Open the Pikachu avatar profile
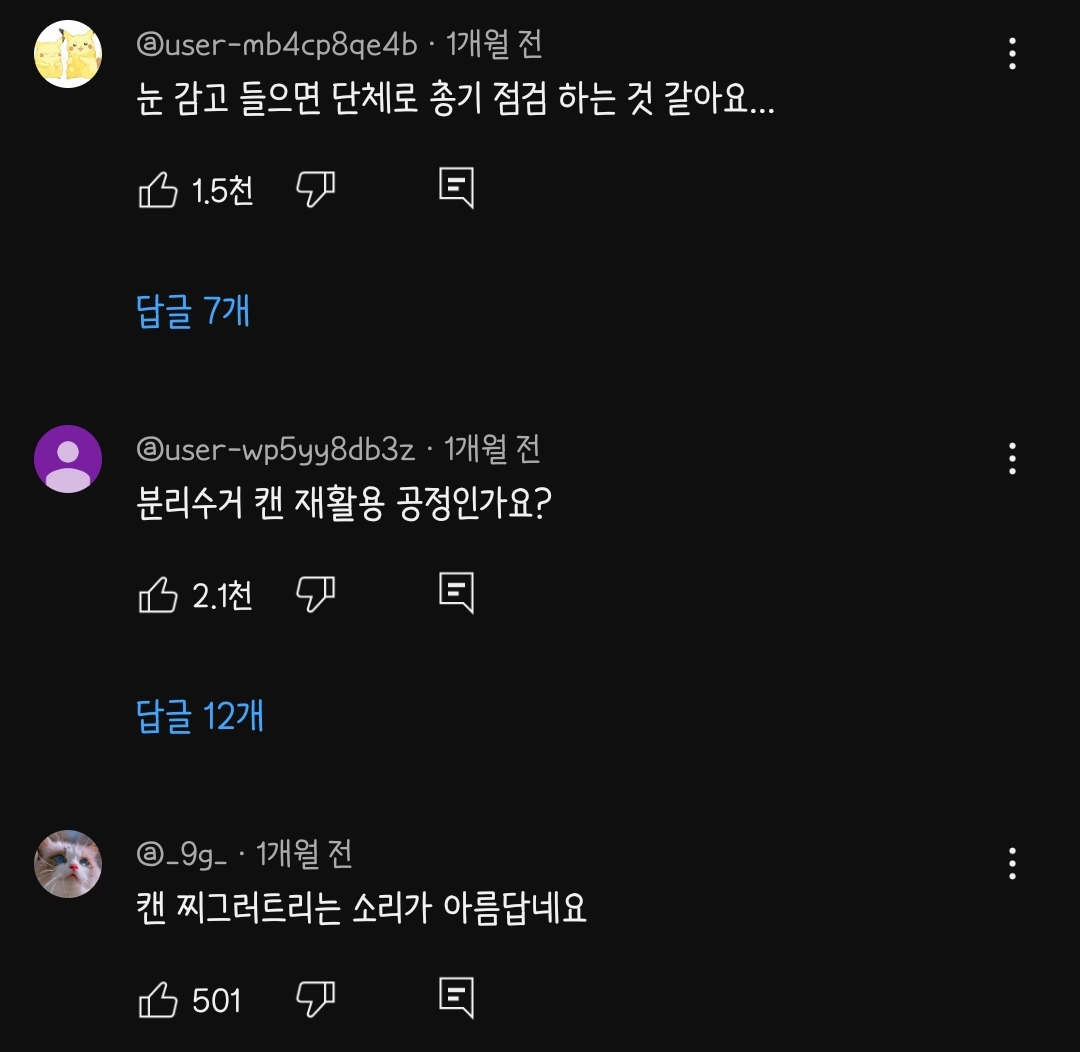This screenshot has height=1052, width=1080. point(68,54)
